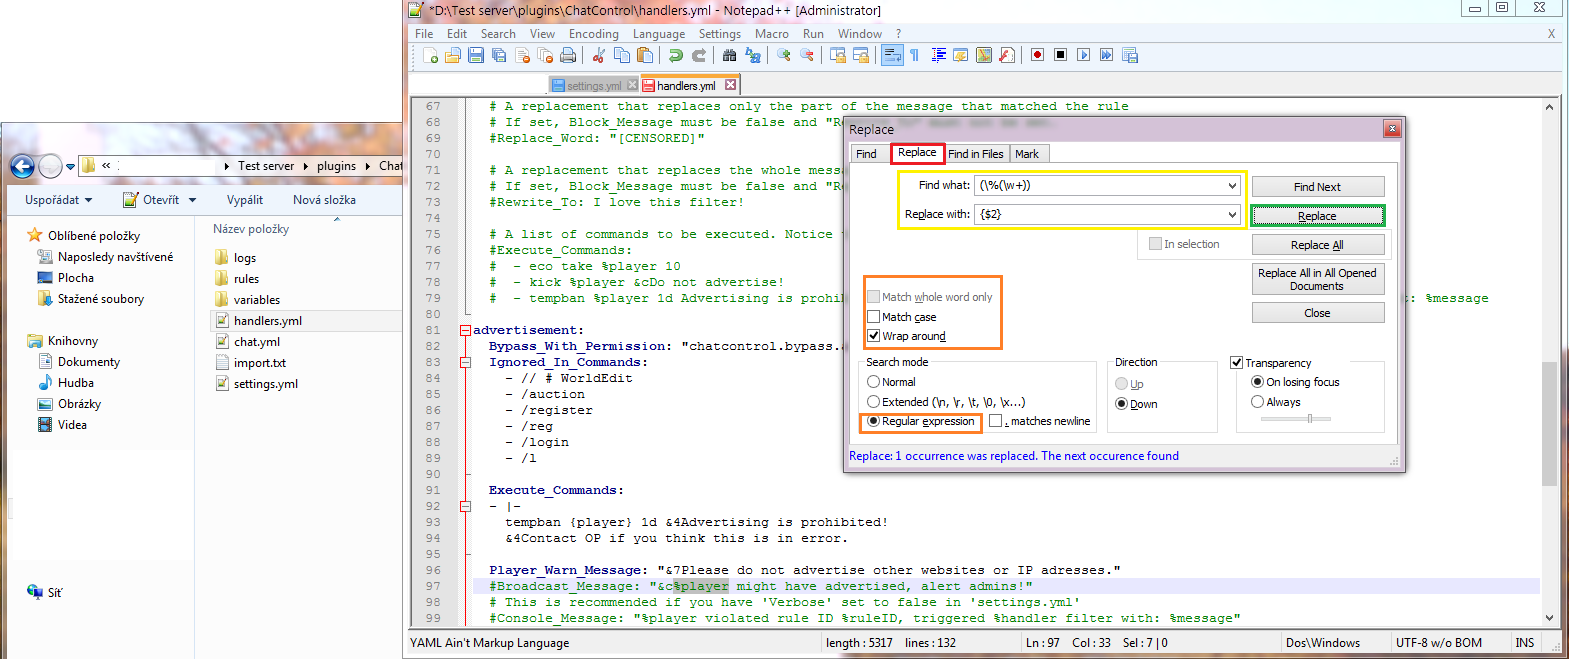Image resolution: width=1569 pixels, height=660 pixels.
Task: Expand the Replace with dropdown list
Action: click(1232, 215)
